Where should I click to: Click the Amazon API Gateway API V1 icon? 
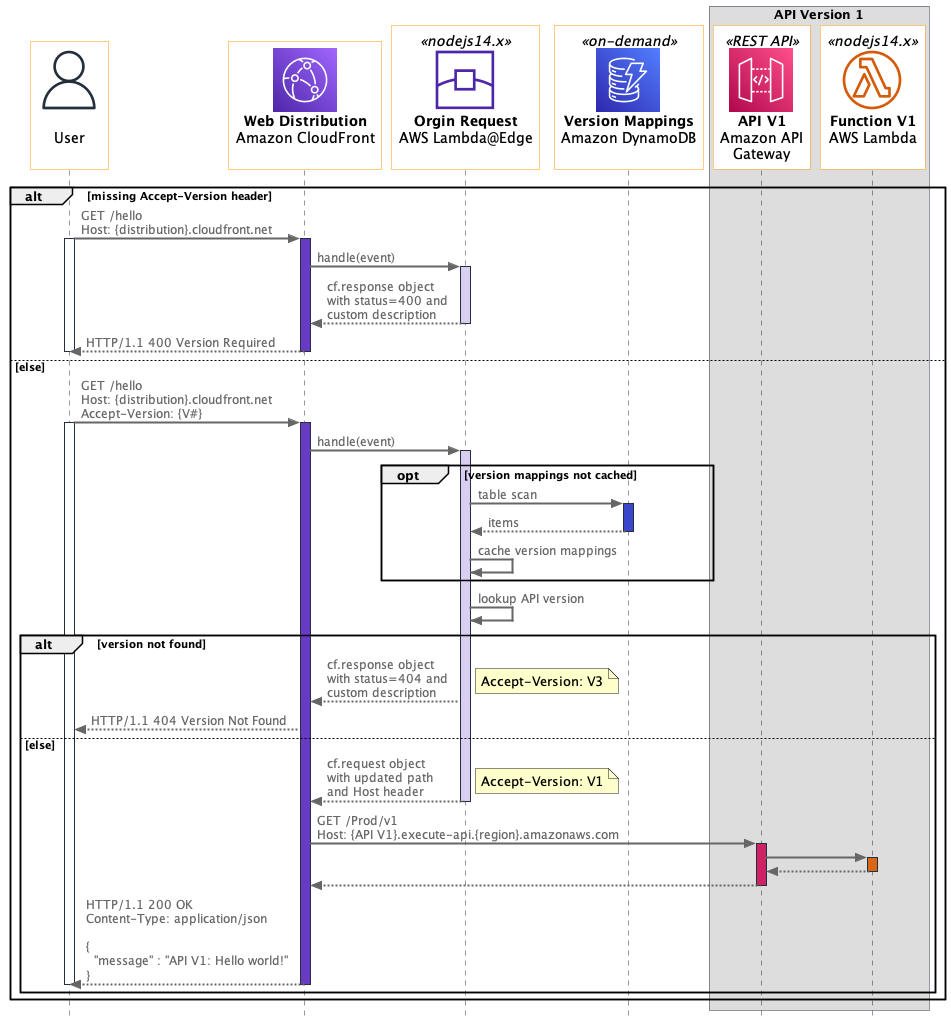coord(762,80)
